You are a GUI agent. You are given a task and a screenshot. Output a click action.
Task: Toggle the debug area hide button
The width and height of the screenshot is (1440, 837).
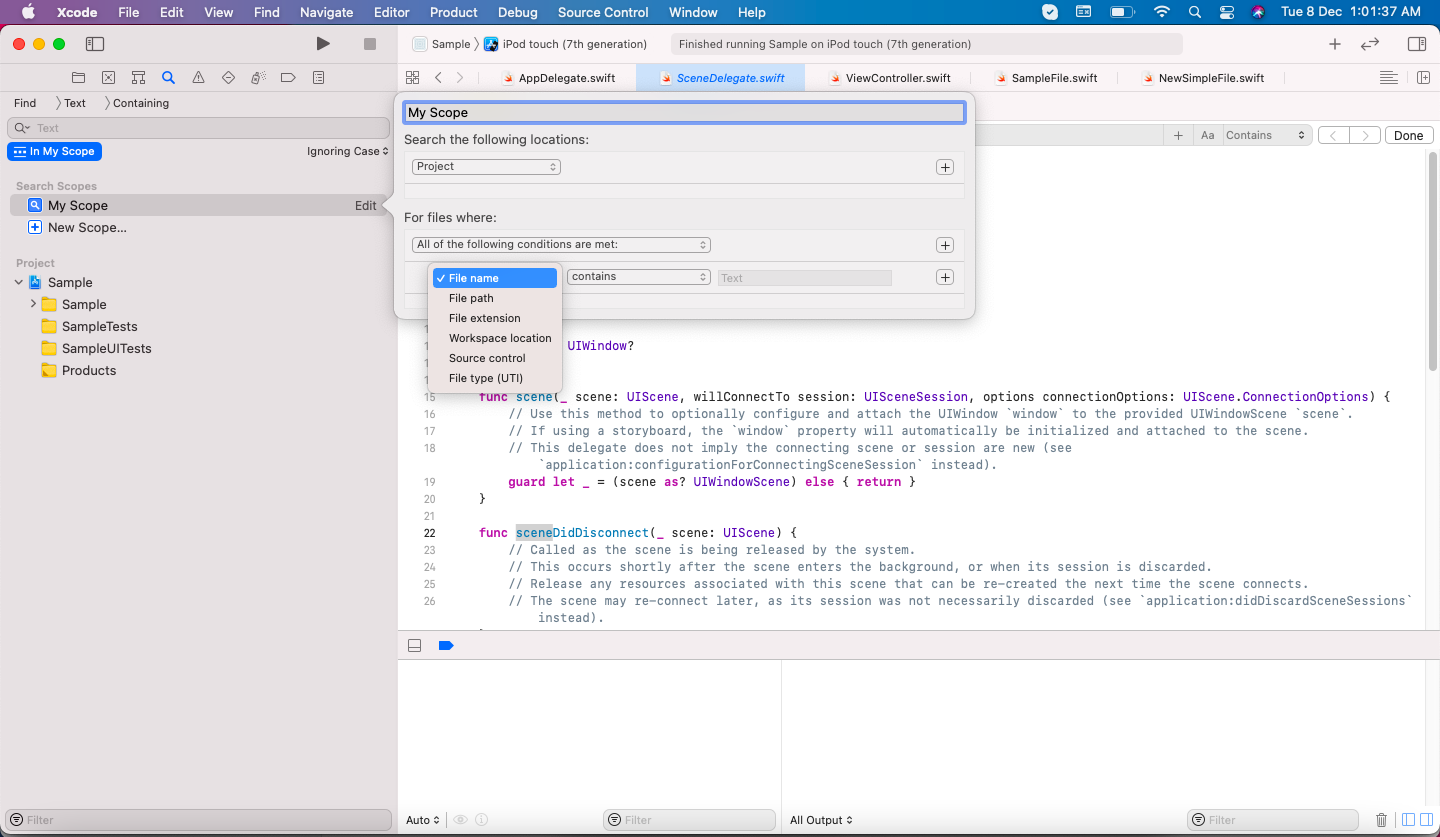pyautogui.click(x=414, y=646)
